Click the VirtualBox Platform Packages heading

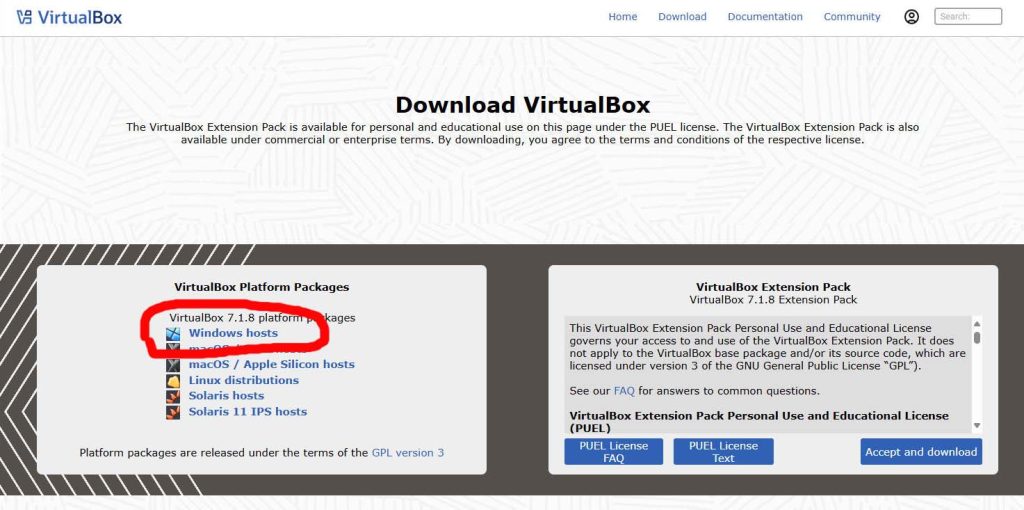(x=261, y=287)
